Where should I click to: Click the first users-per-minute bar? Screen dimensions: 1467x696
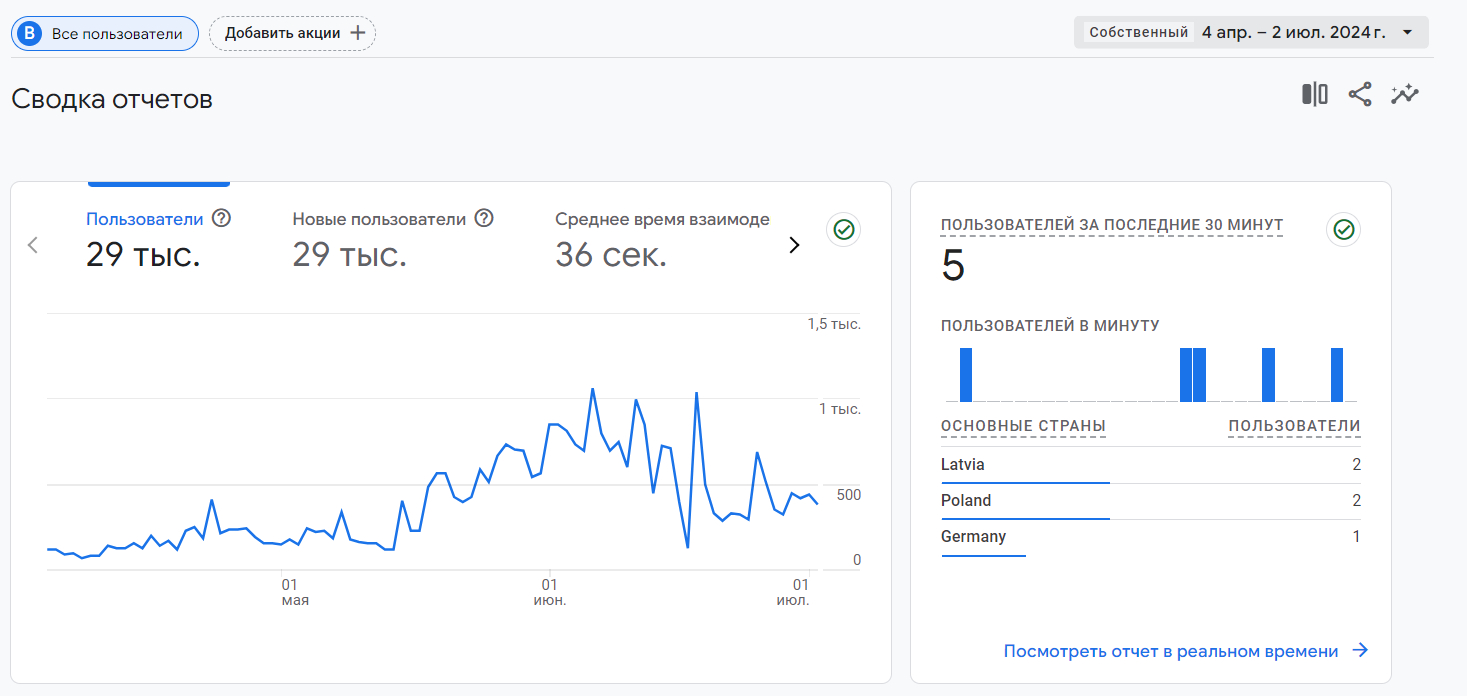[x=966, y=375]
